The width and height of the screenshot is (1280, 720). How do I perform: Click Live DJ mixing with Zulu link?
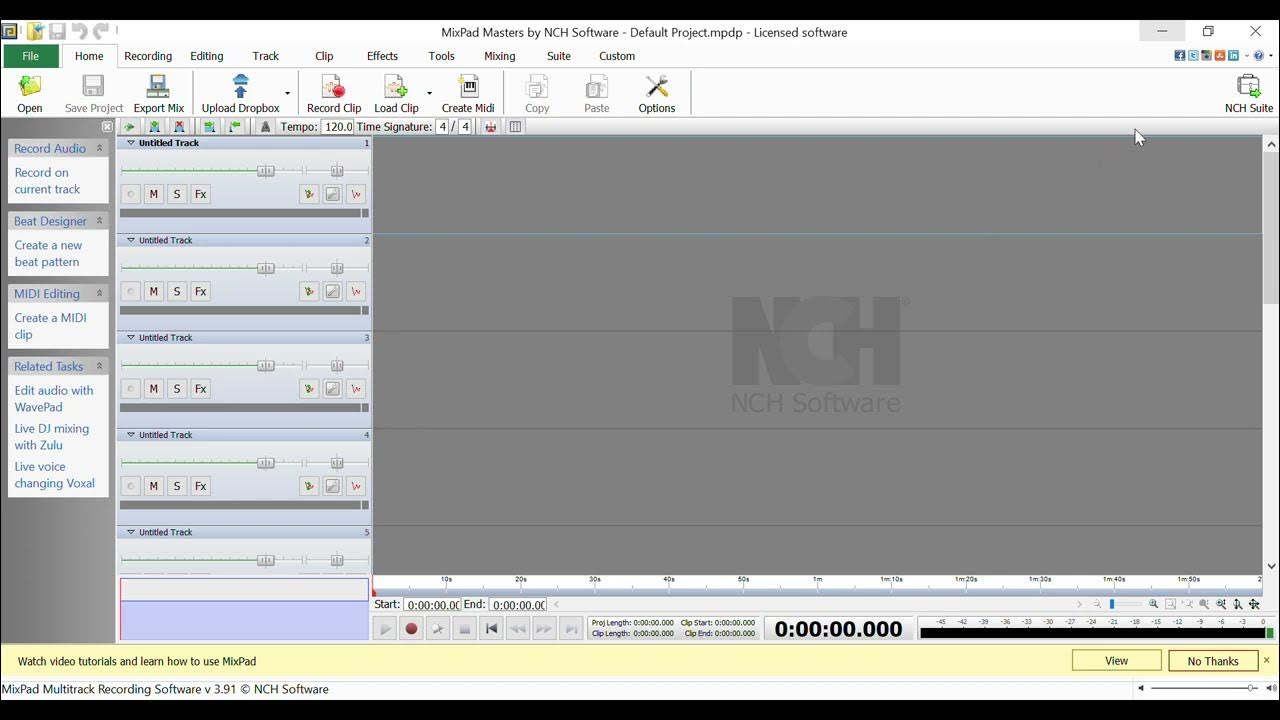click(52, 437)
